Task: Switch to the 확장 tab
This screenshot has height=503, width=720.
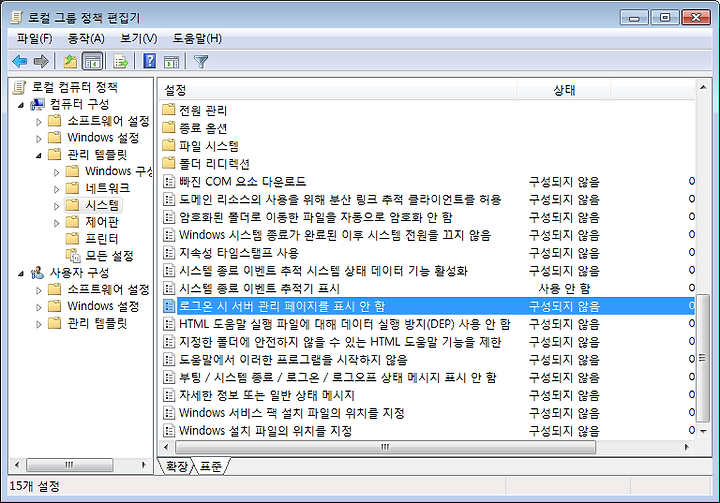Action: 176,466
